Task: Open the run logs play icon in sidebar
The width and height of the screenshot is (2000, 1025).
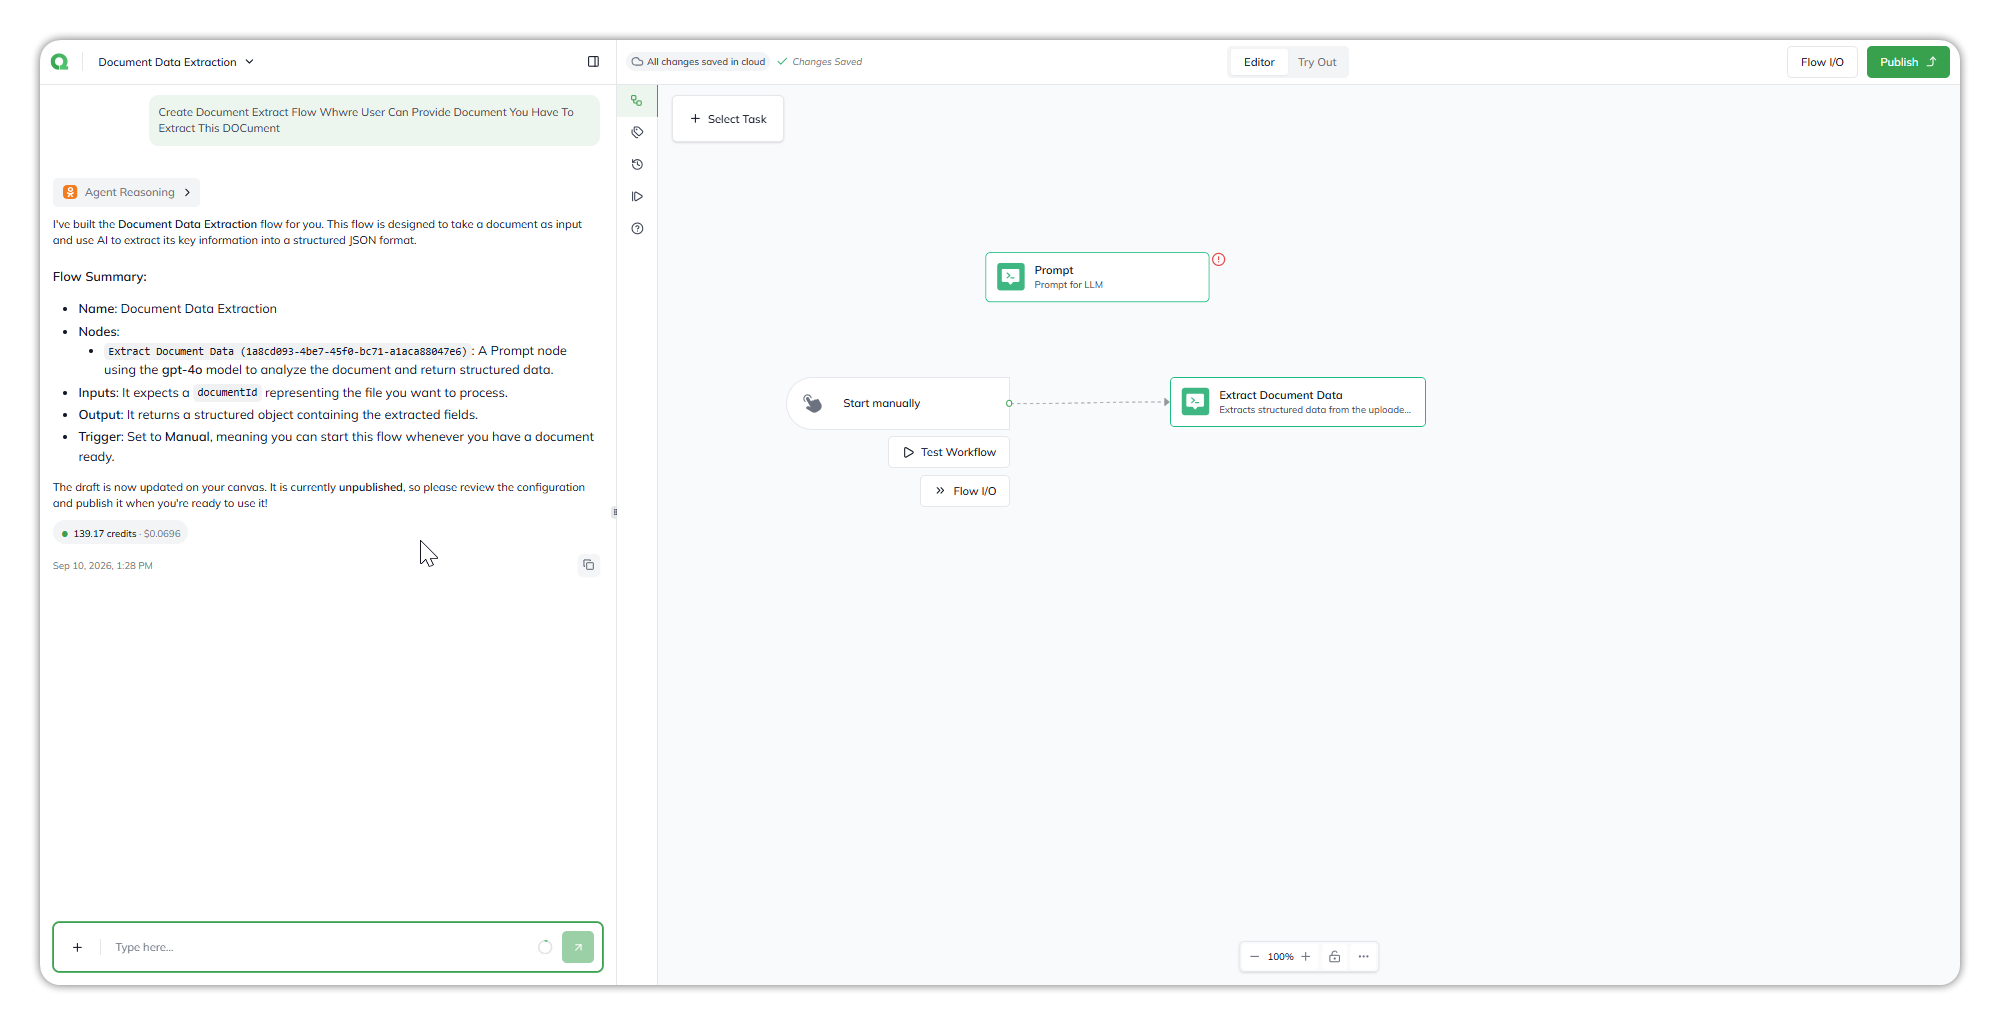Action: pyautogui.click(x=637, y=197)
